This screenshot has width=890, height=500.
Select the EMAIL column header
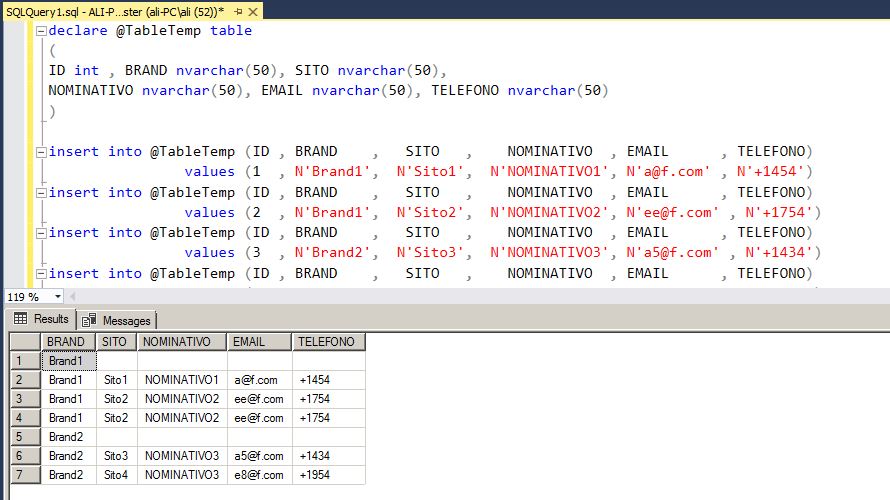[259, 342]
